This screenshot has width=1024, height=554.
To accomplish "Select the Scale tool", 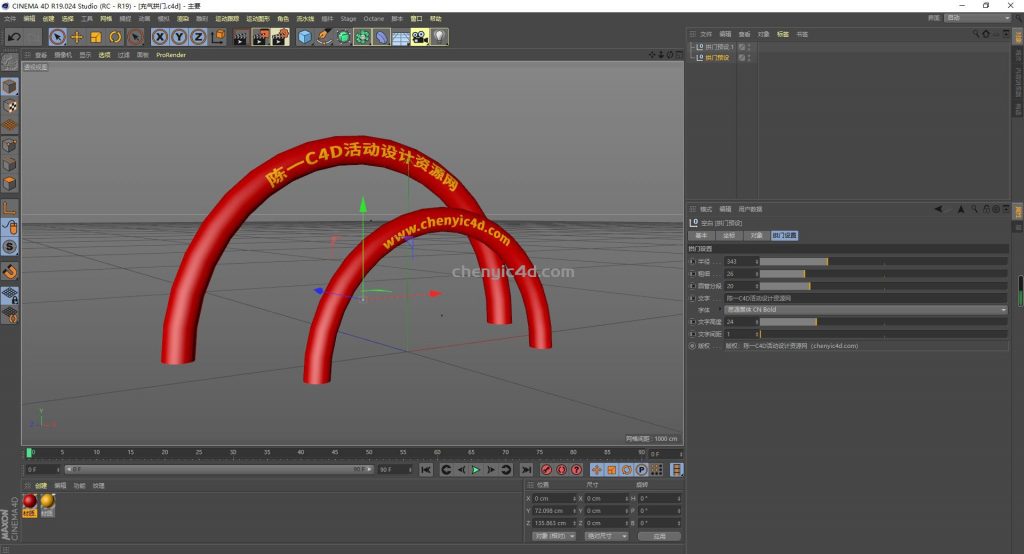I will [x=96, y=37].
